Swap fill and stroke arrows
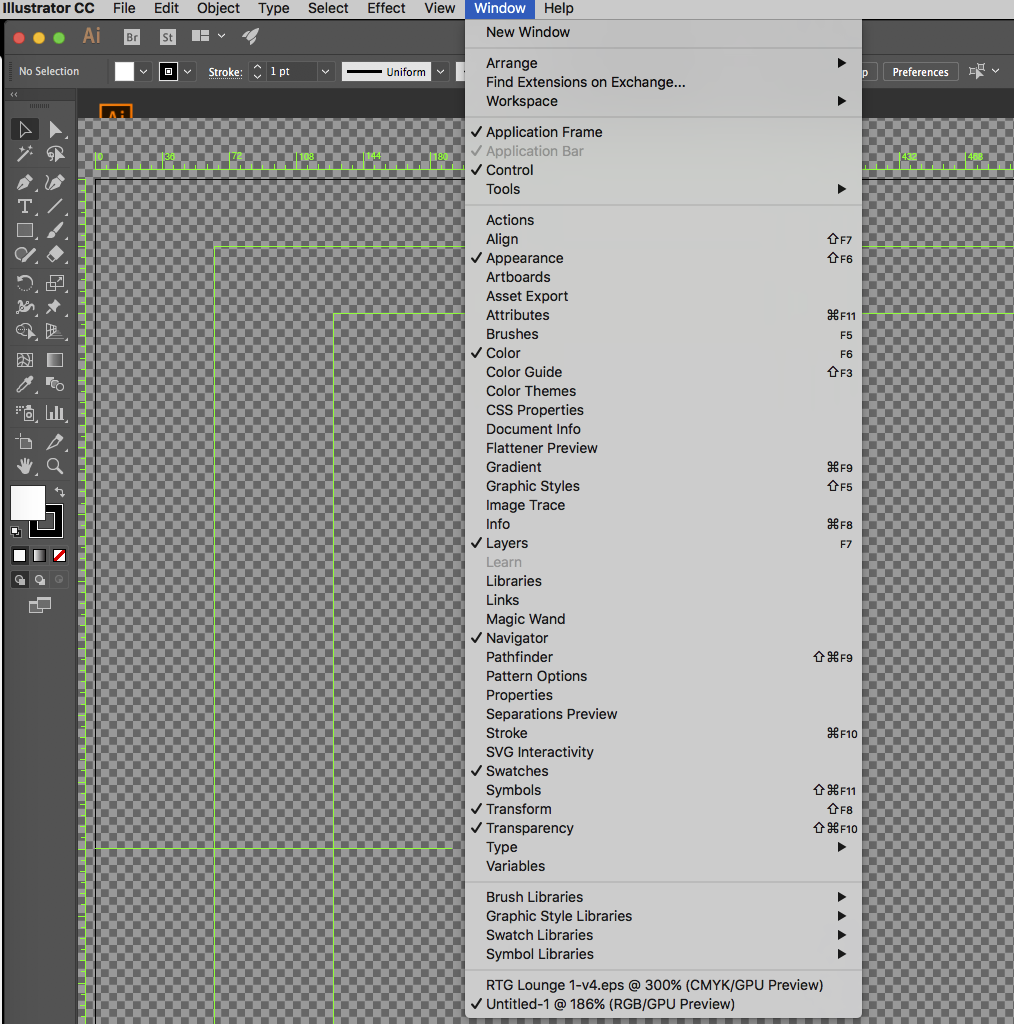 60,491
